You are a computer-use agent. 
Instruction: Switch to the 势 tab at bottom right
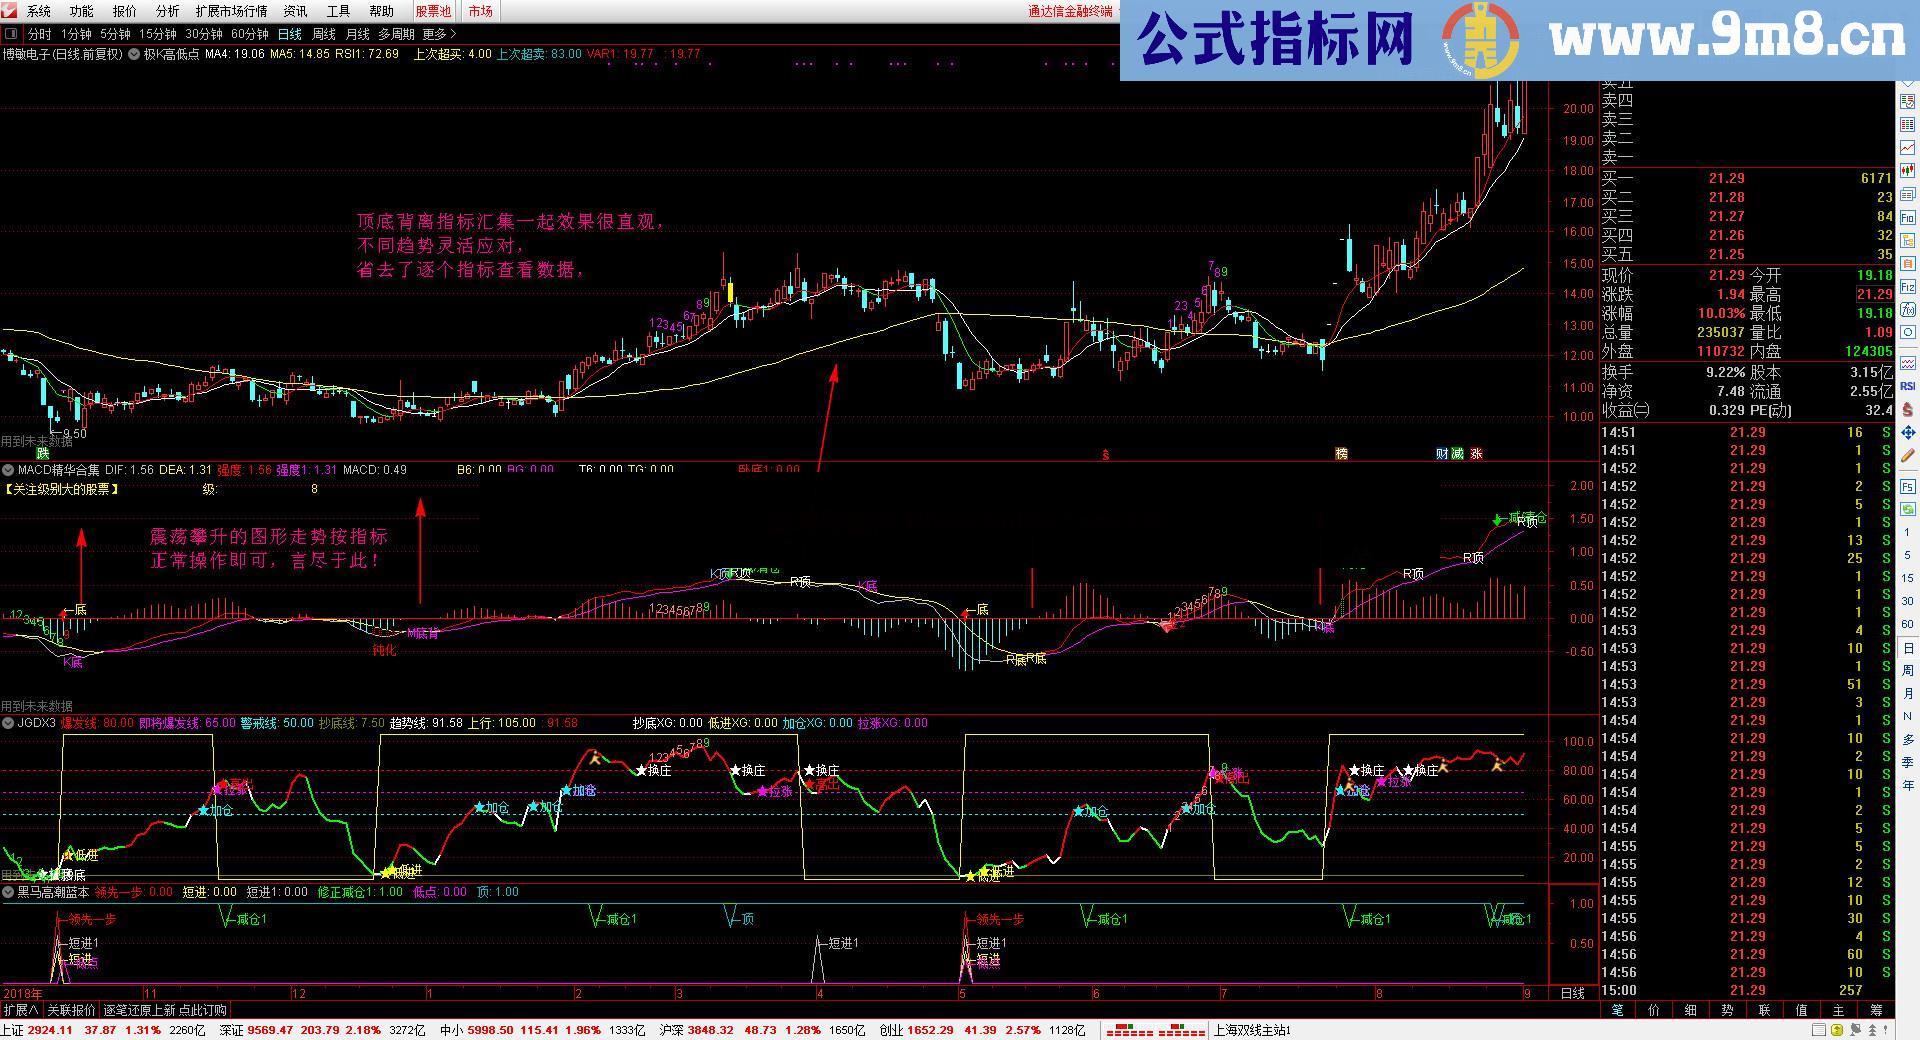1726,1010
